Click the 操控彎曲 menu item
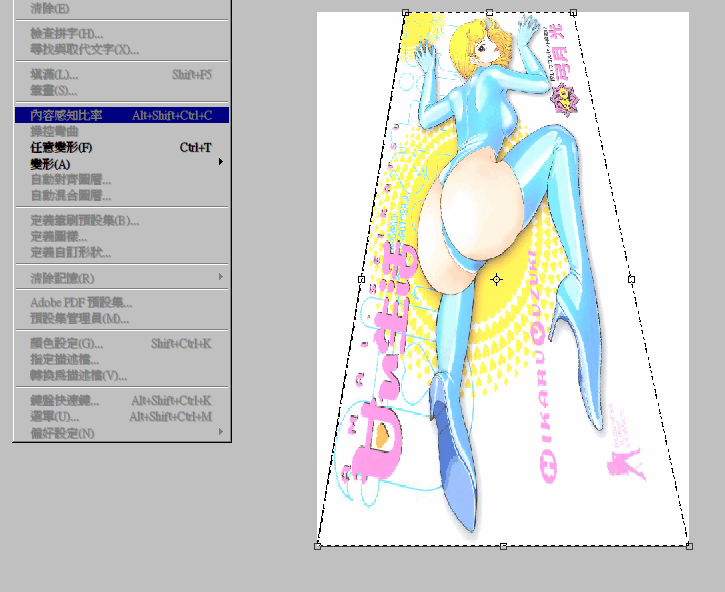Image resolution: width=725 pixels, height=592 pixels. click(122, 131)
